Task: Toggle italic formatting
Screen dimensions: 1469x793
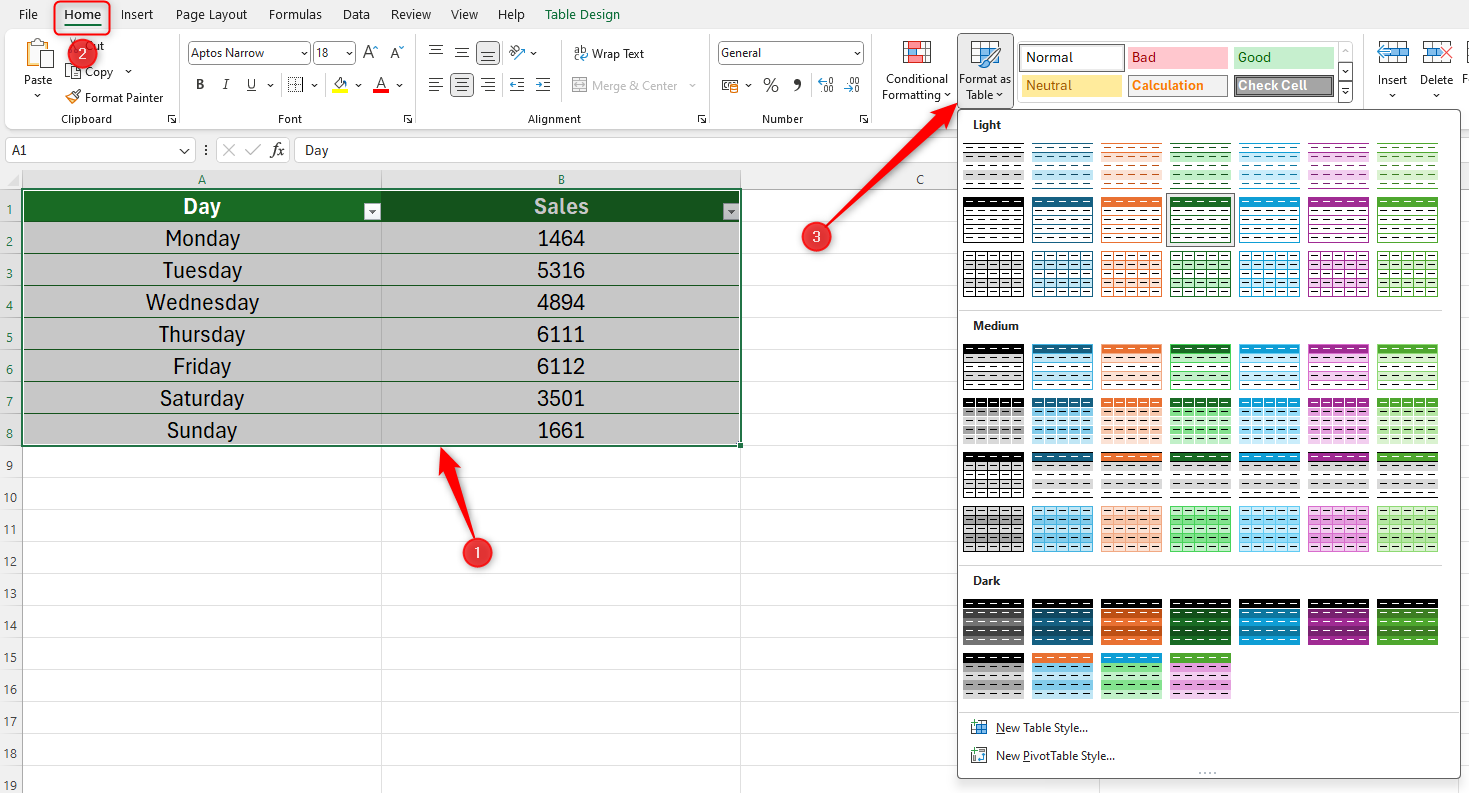Action: tap(225, 85)
